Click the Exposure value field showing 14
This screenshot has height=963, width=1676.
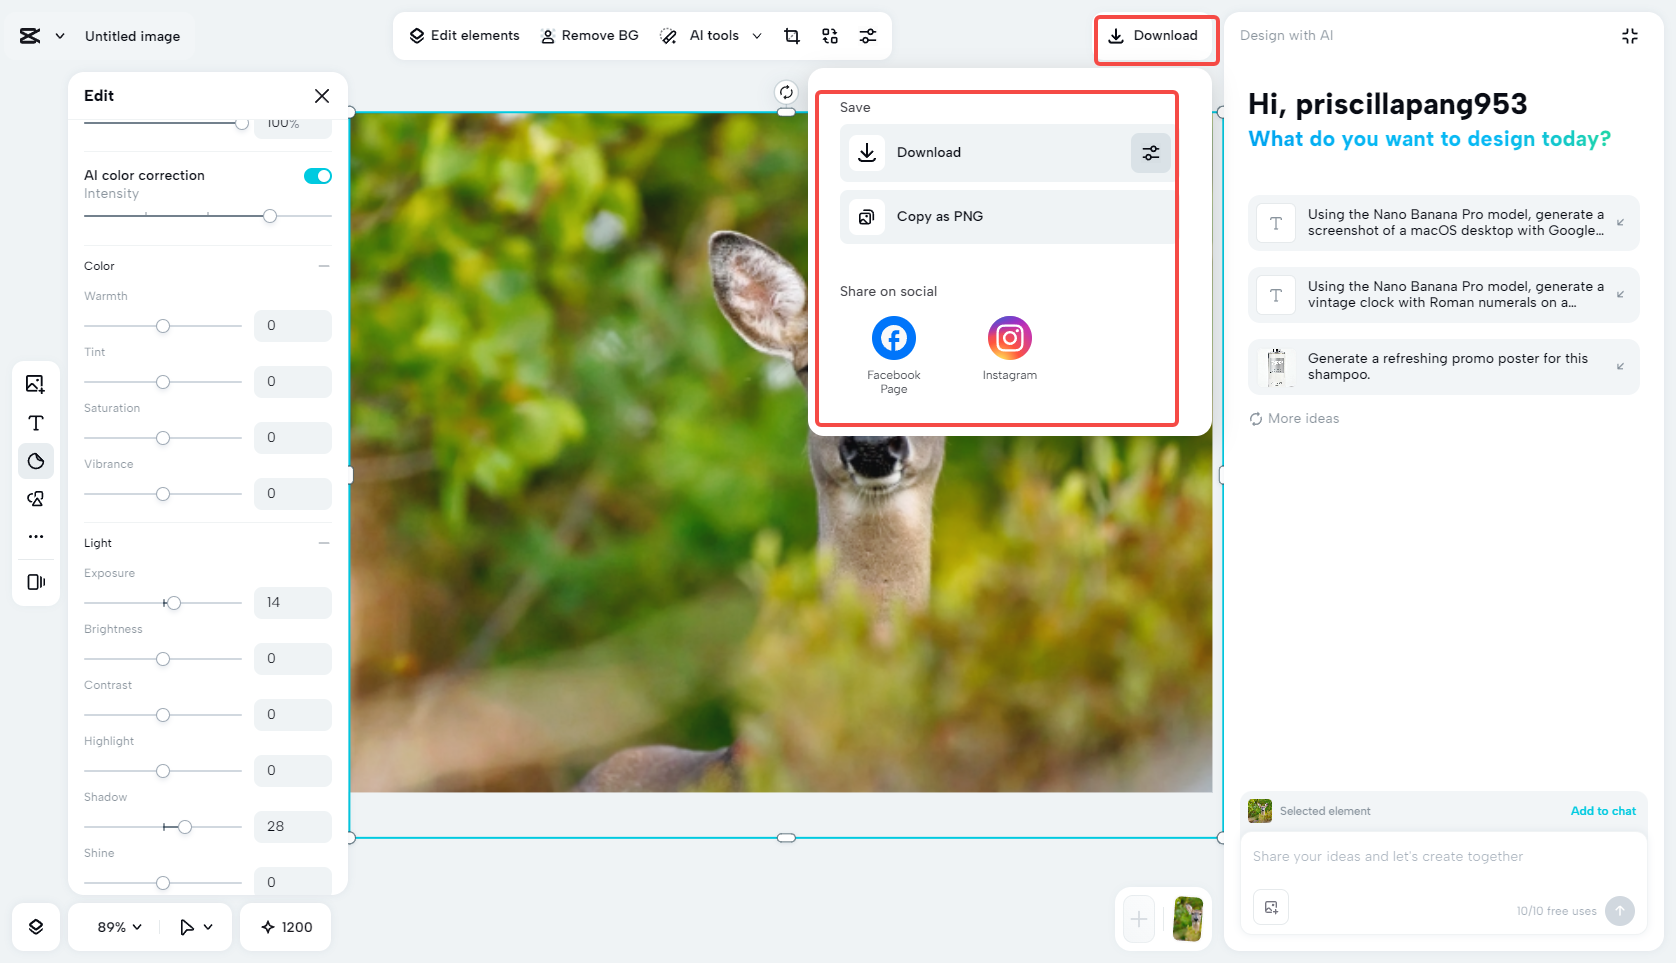293,603
